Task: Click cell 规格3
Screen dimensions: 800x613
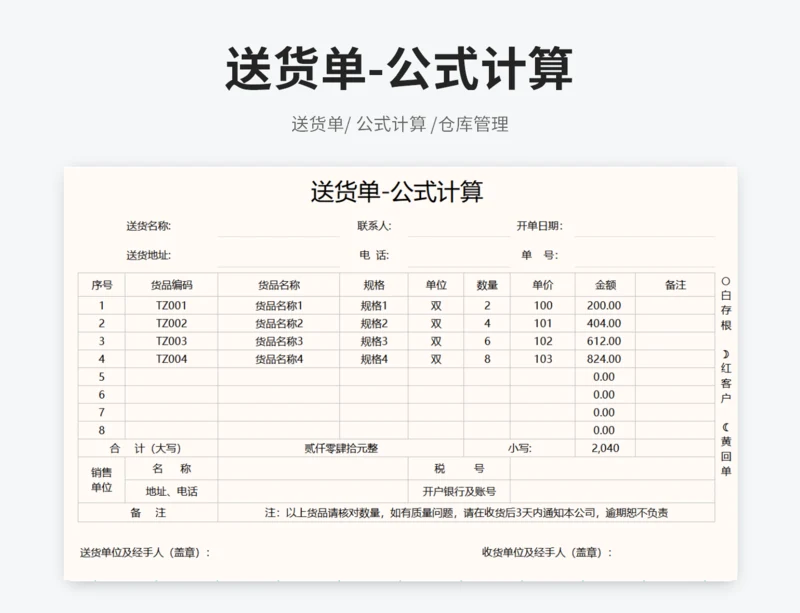Action: 374,341
